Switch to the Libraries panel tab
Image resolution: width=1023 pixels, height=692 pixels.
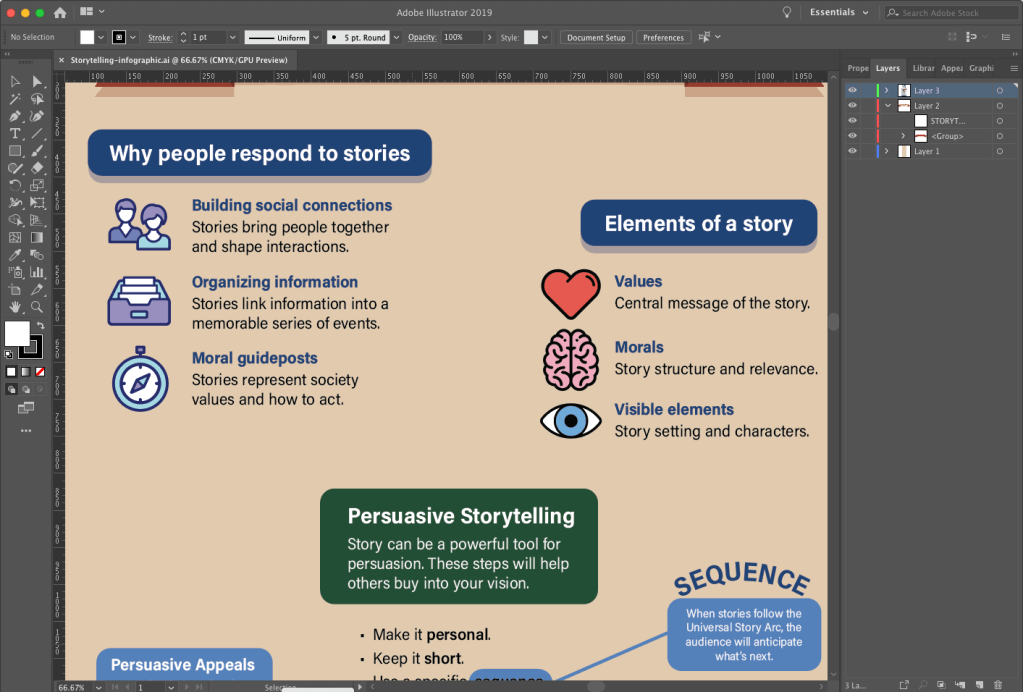pyautogui.click(x=923, y=68)
